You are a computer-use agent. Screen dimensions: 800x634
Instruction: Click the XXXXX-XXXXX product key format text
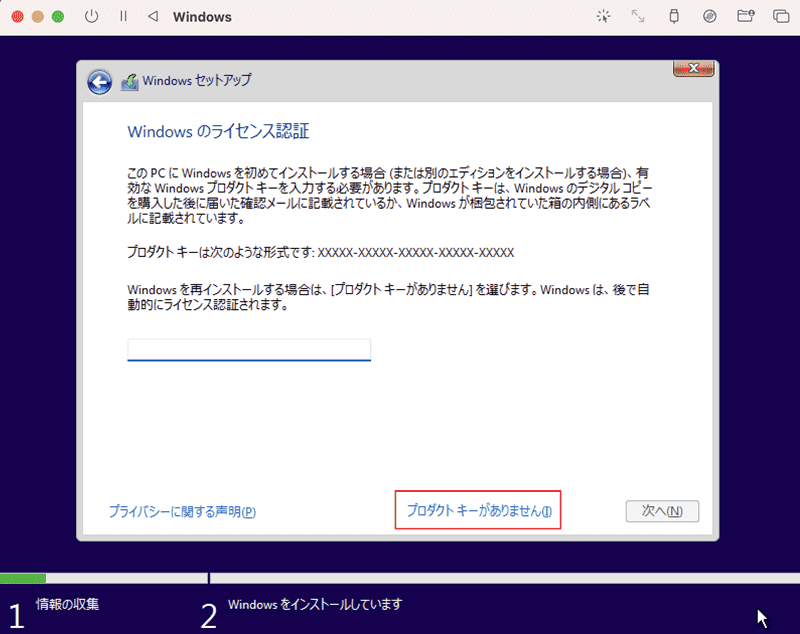(416, 252)
